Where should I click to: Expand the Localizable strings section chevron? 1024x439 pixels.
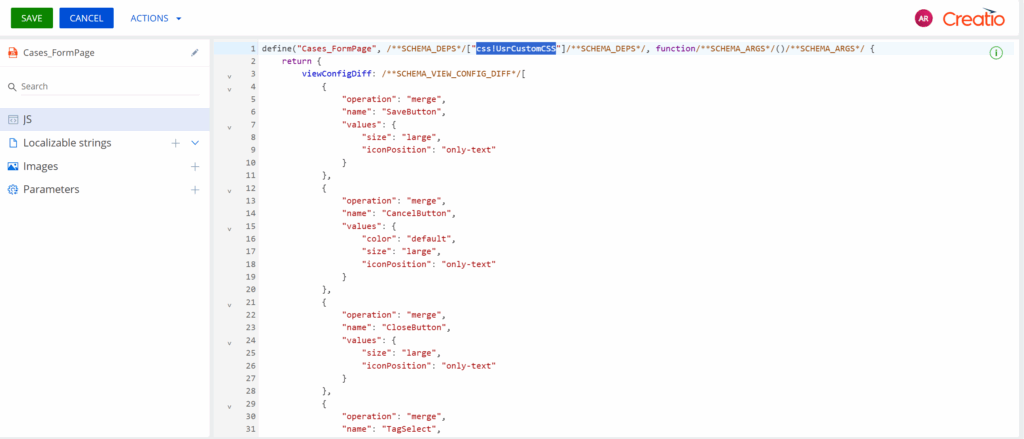pos(195,143)
